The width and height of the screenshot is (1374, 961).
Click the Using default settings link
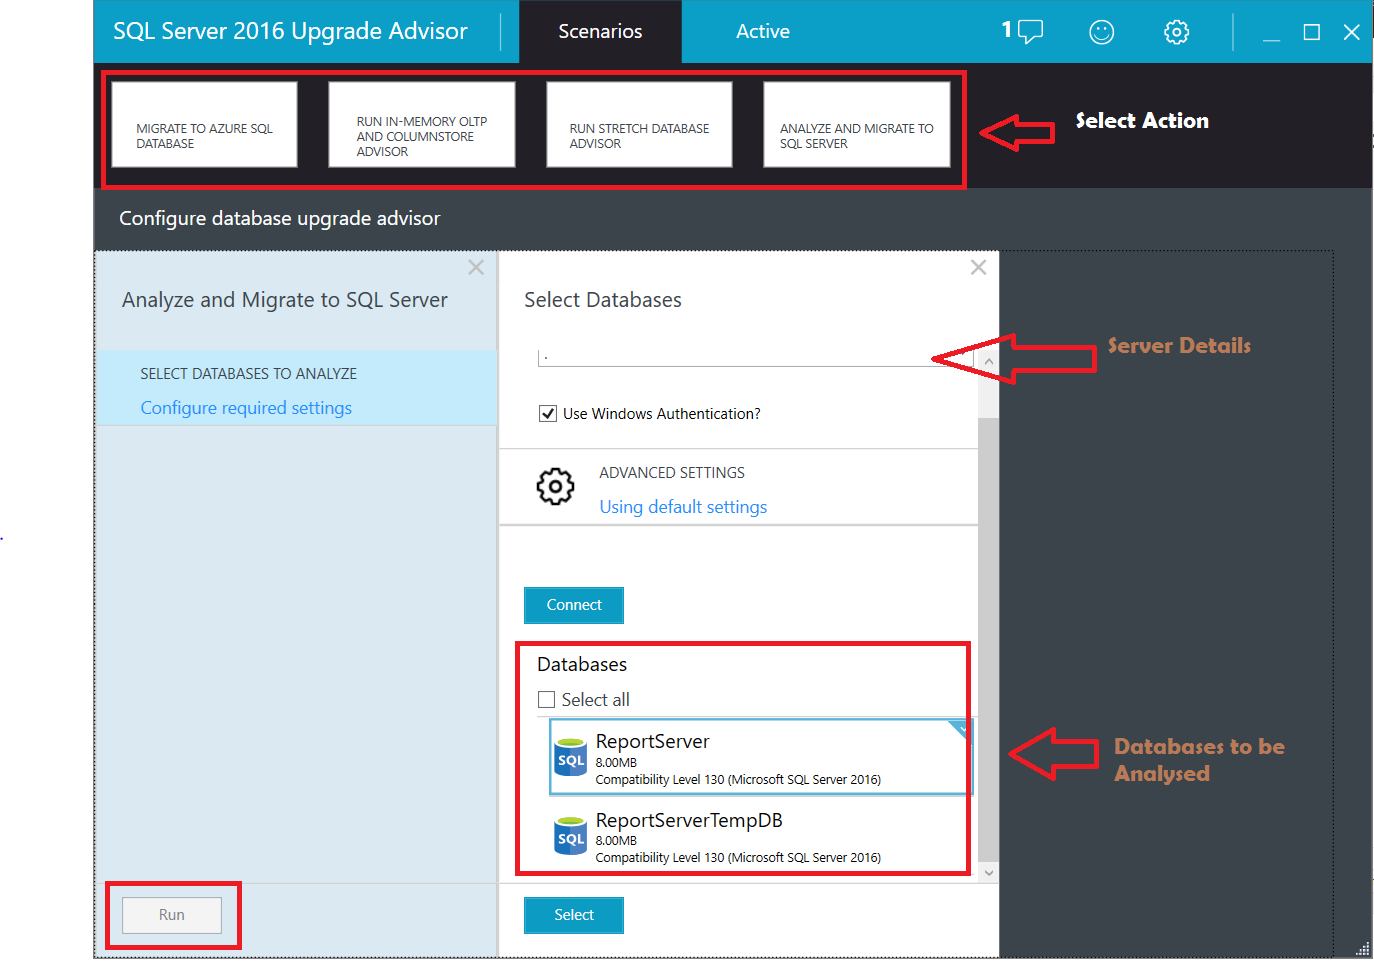683,507
